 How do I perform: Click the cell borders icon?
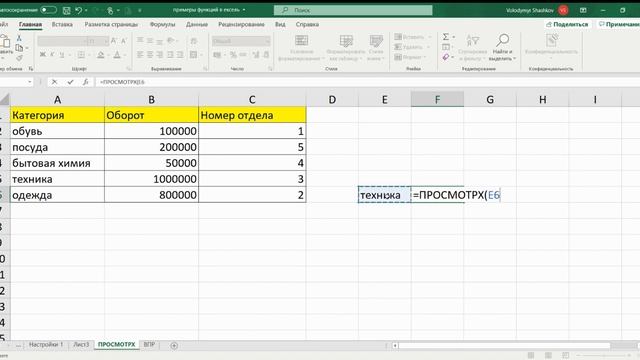click(81, 55)
